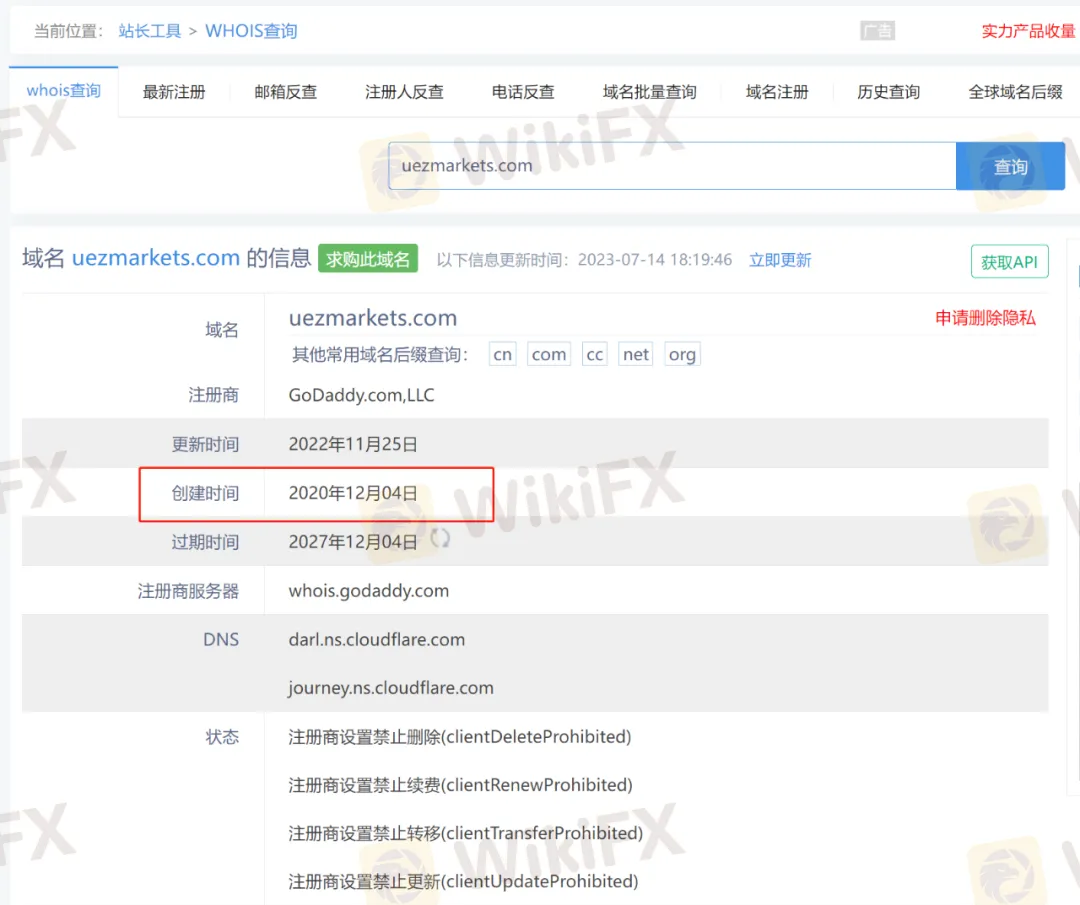The height and width of the screenshot is (905, 1080).
Task: Click the domain search input field
Action: 672,166
